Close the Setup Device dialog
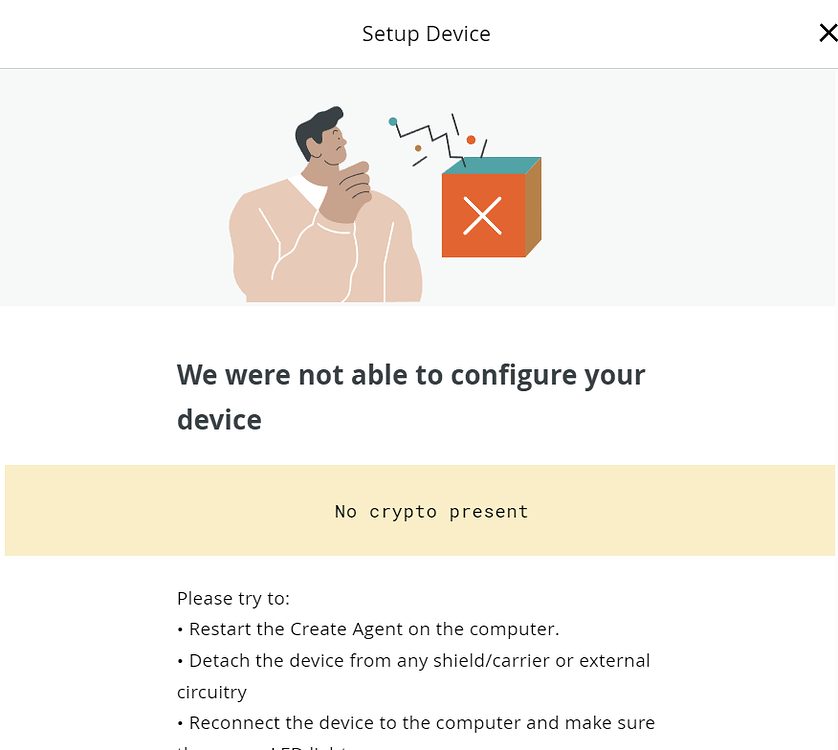Image resolution: width=838 pixels, height=750 pixels. coord(827,34)
